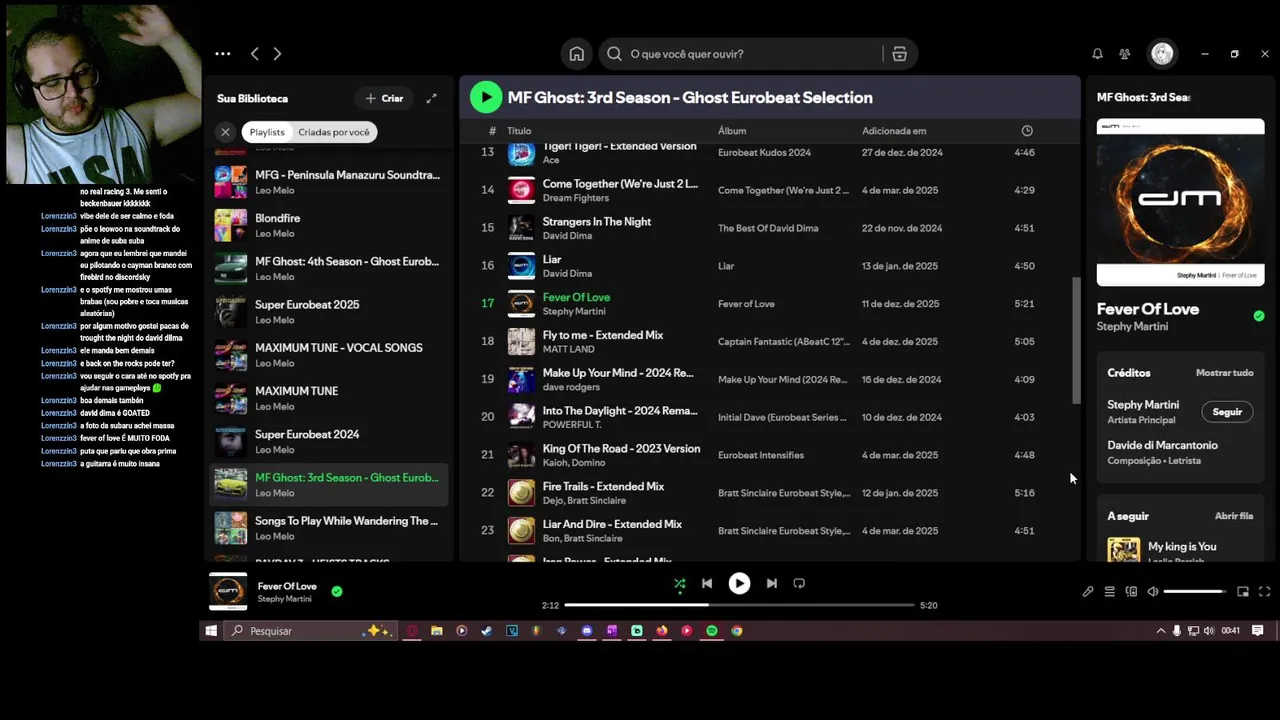This screenshot has width=1280, height=720.
Task: Open MF Ghost: 4th Season playlist
Action: coord(330,269)
